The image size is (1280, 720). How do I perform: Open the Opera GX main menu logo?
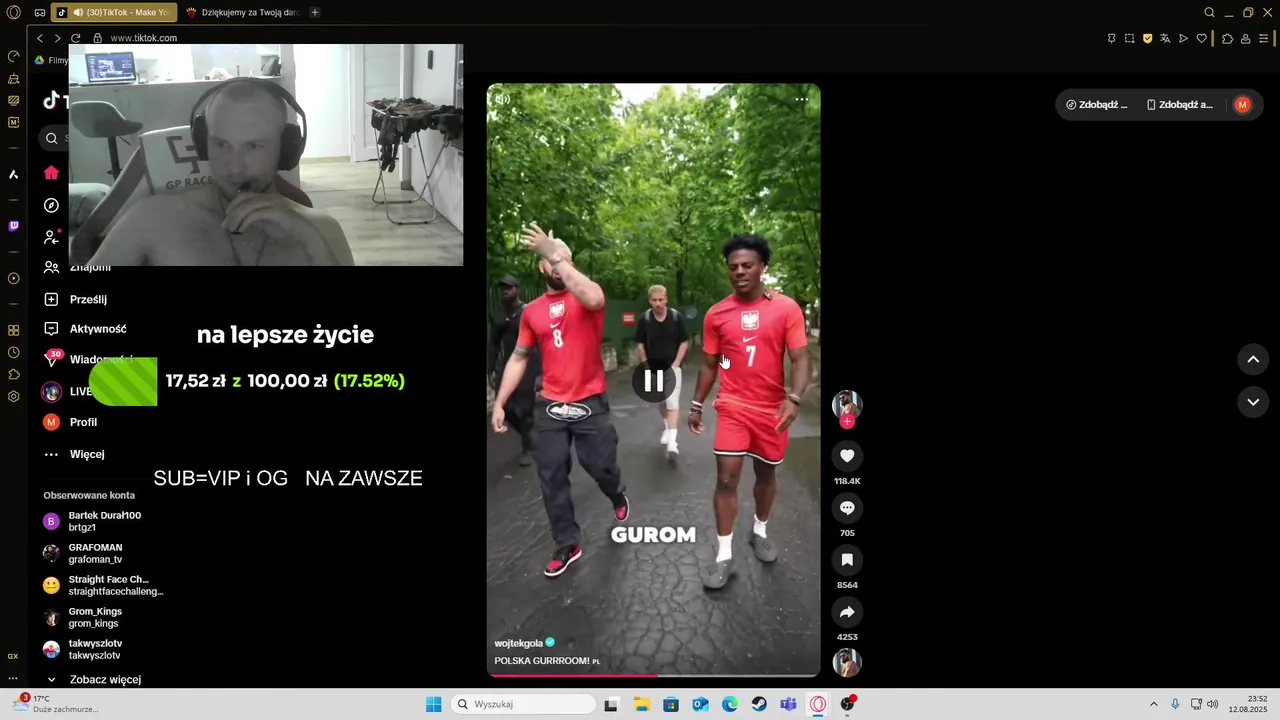pyautogui.click(x=14, y=13)
